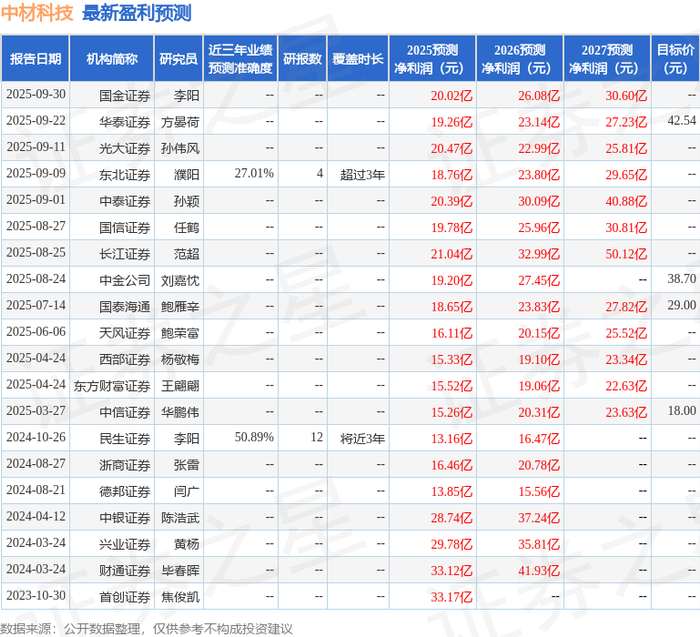Click institution name 西部证券
The width and height of the screenshot is (700, 637).
(x=125, y=359)
